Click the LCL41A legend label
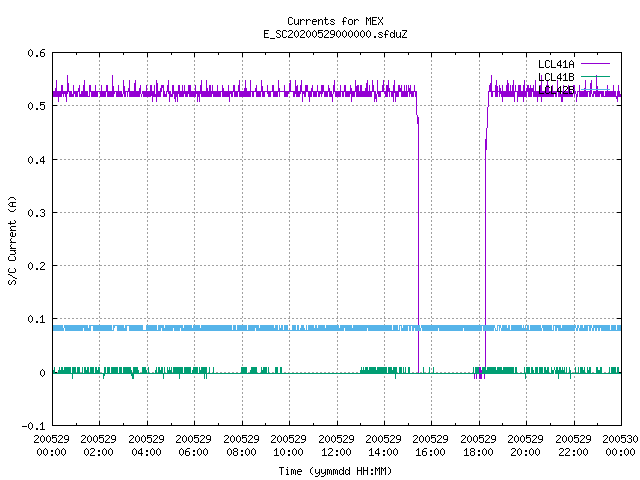This screenshot has height=480, width=640. click(556, 64)
